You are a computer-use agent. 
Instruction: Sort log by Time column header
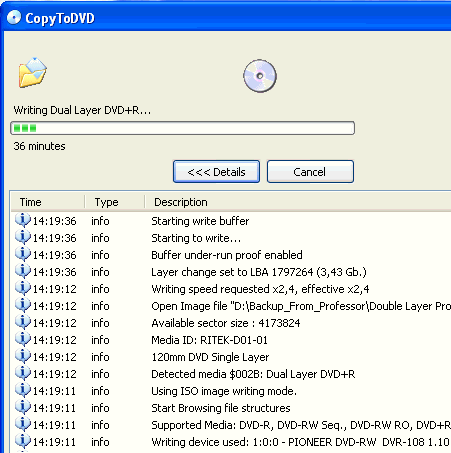48,202
